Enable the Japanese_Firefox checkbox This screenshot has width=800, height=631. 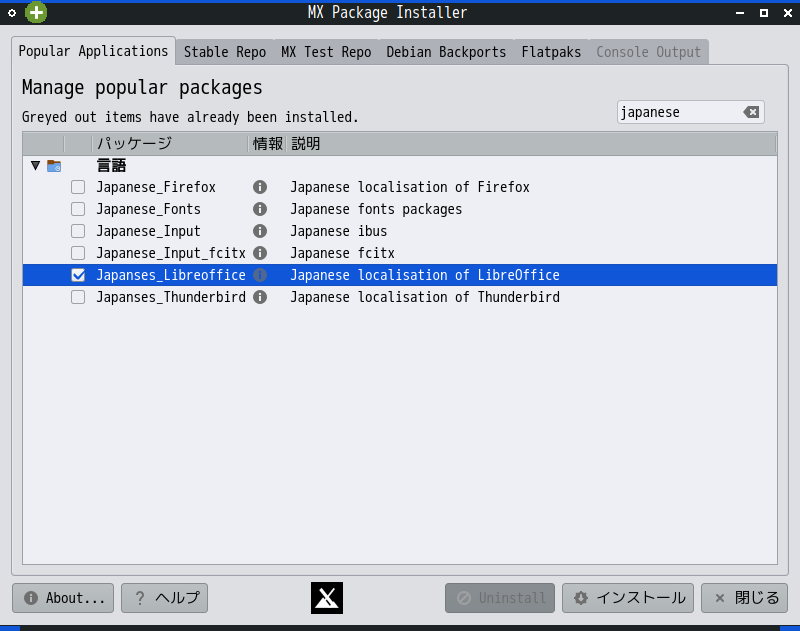pyautogui.click(x=78, y=187)
